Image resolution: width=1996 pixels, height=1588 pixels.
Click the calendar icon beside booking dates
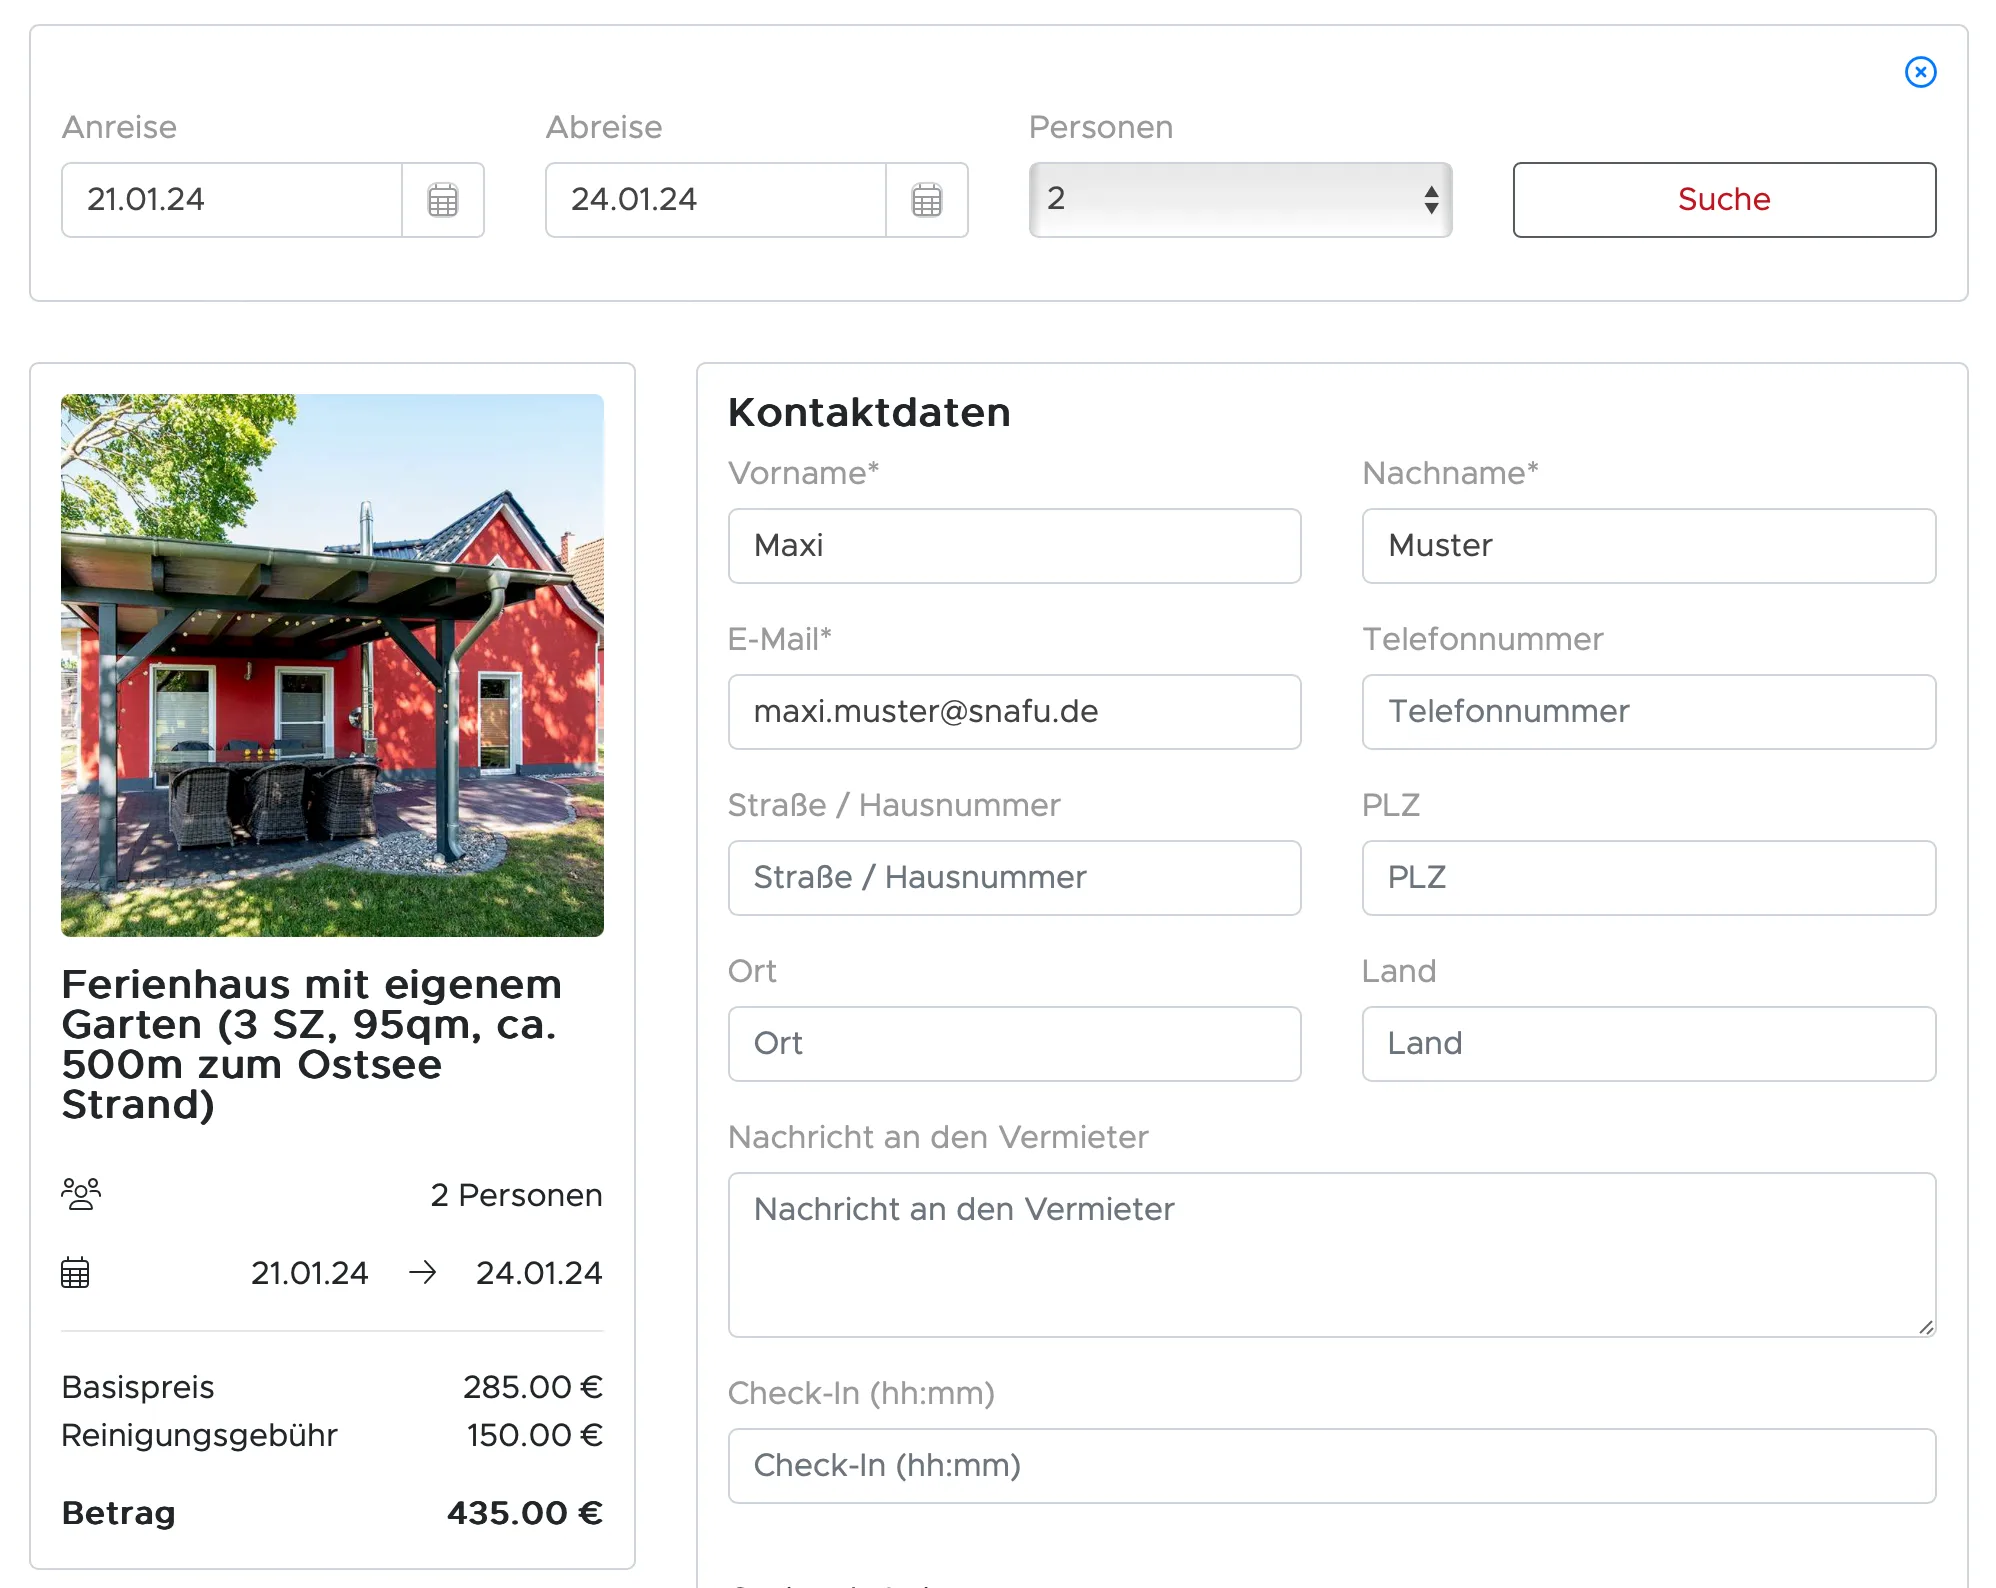[x=75, y=1273]
